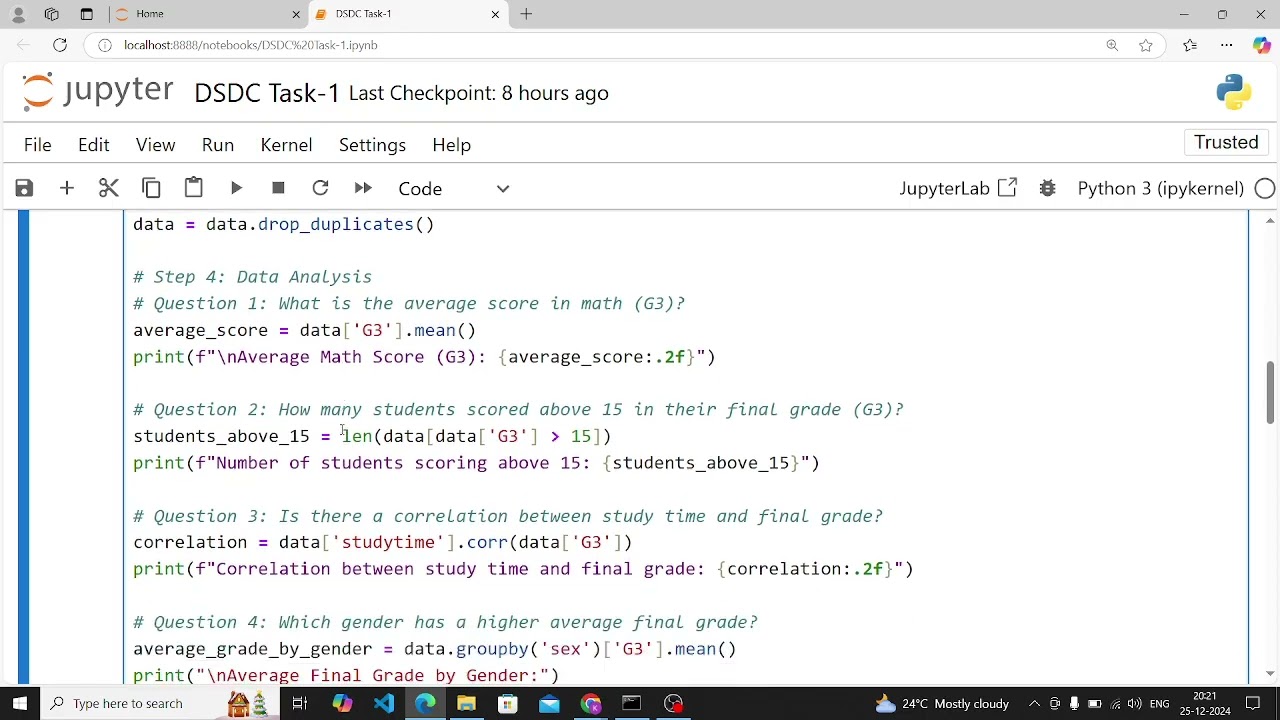Open the Help menu

(x=451, y=145)
